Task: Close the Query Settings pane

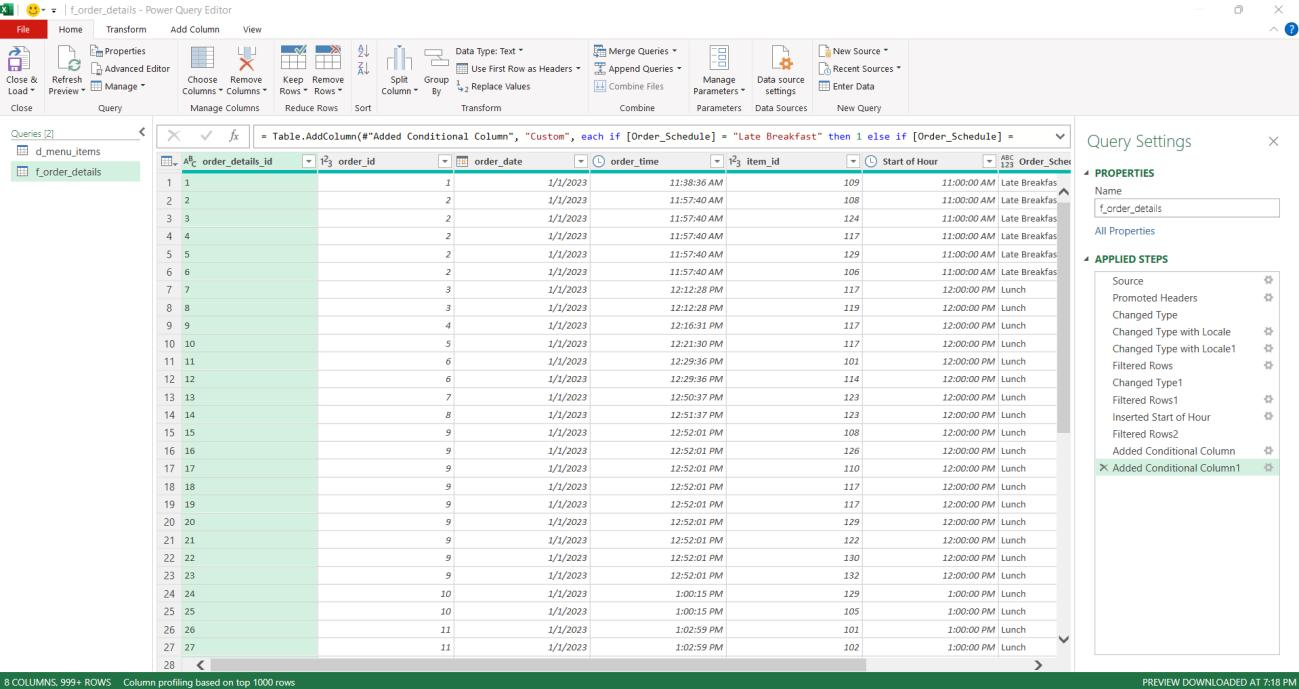Action: (x=1273, y=142)
